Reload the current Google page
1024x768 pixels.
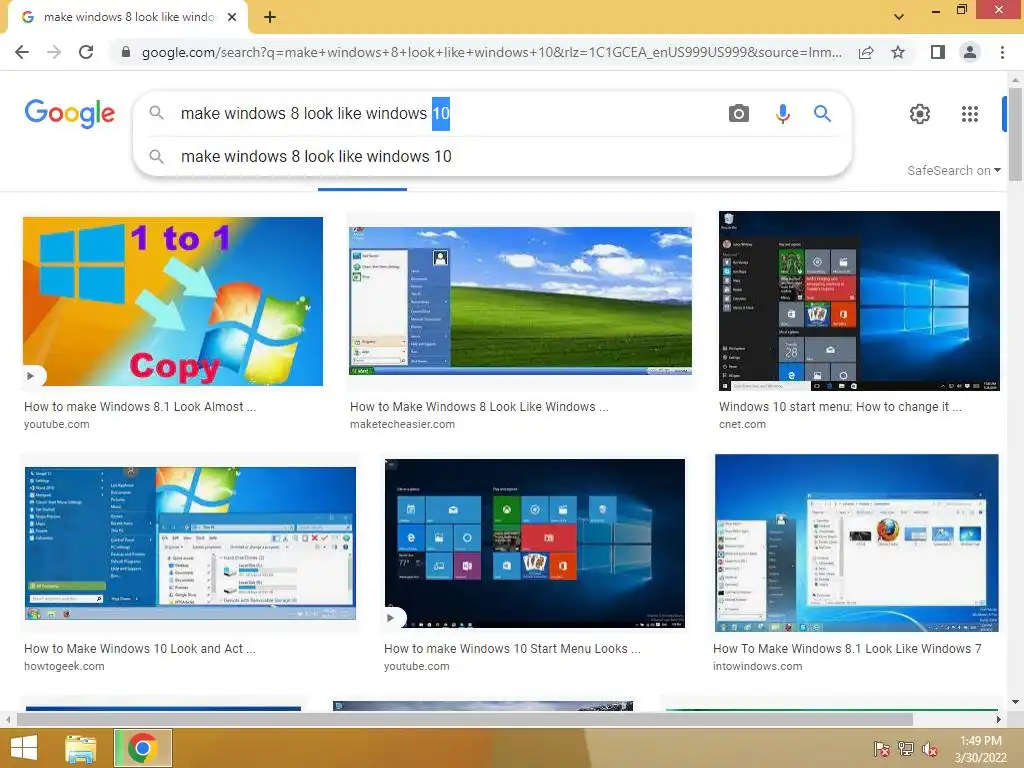click(86, 52)
